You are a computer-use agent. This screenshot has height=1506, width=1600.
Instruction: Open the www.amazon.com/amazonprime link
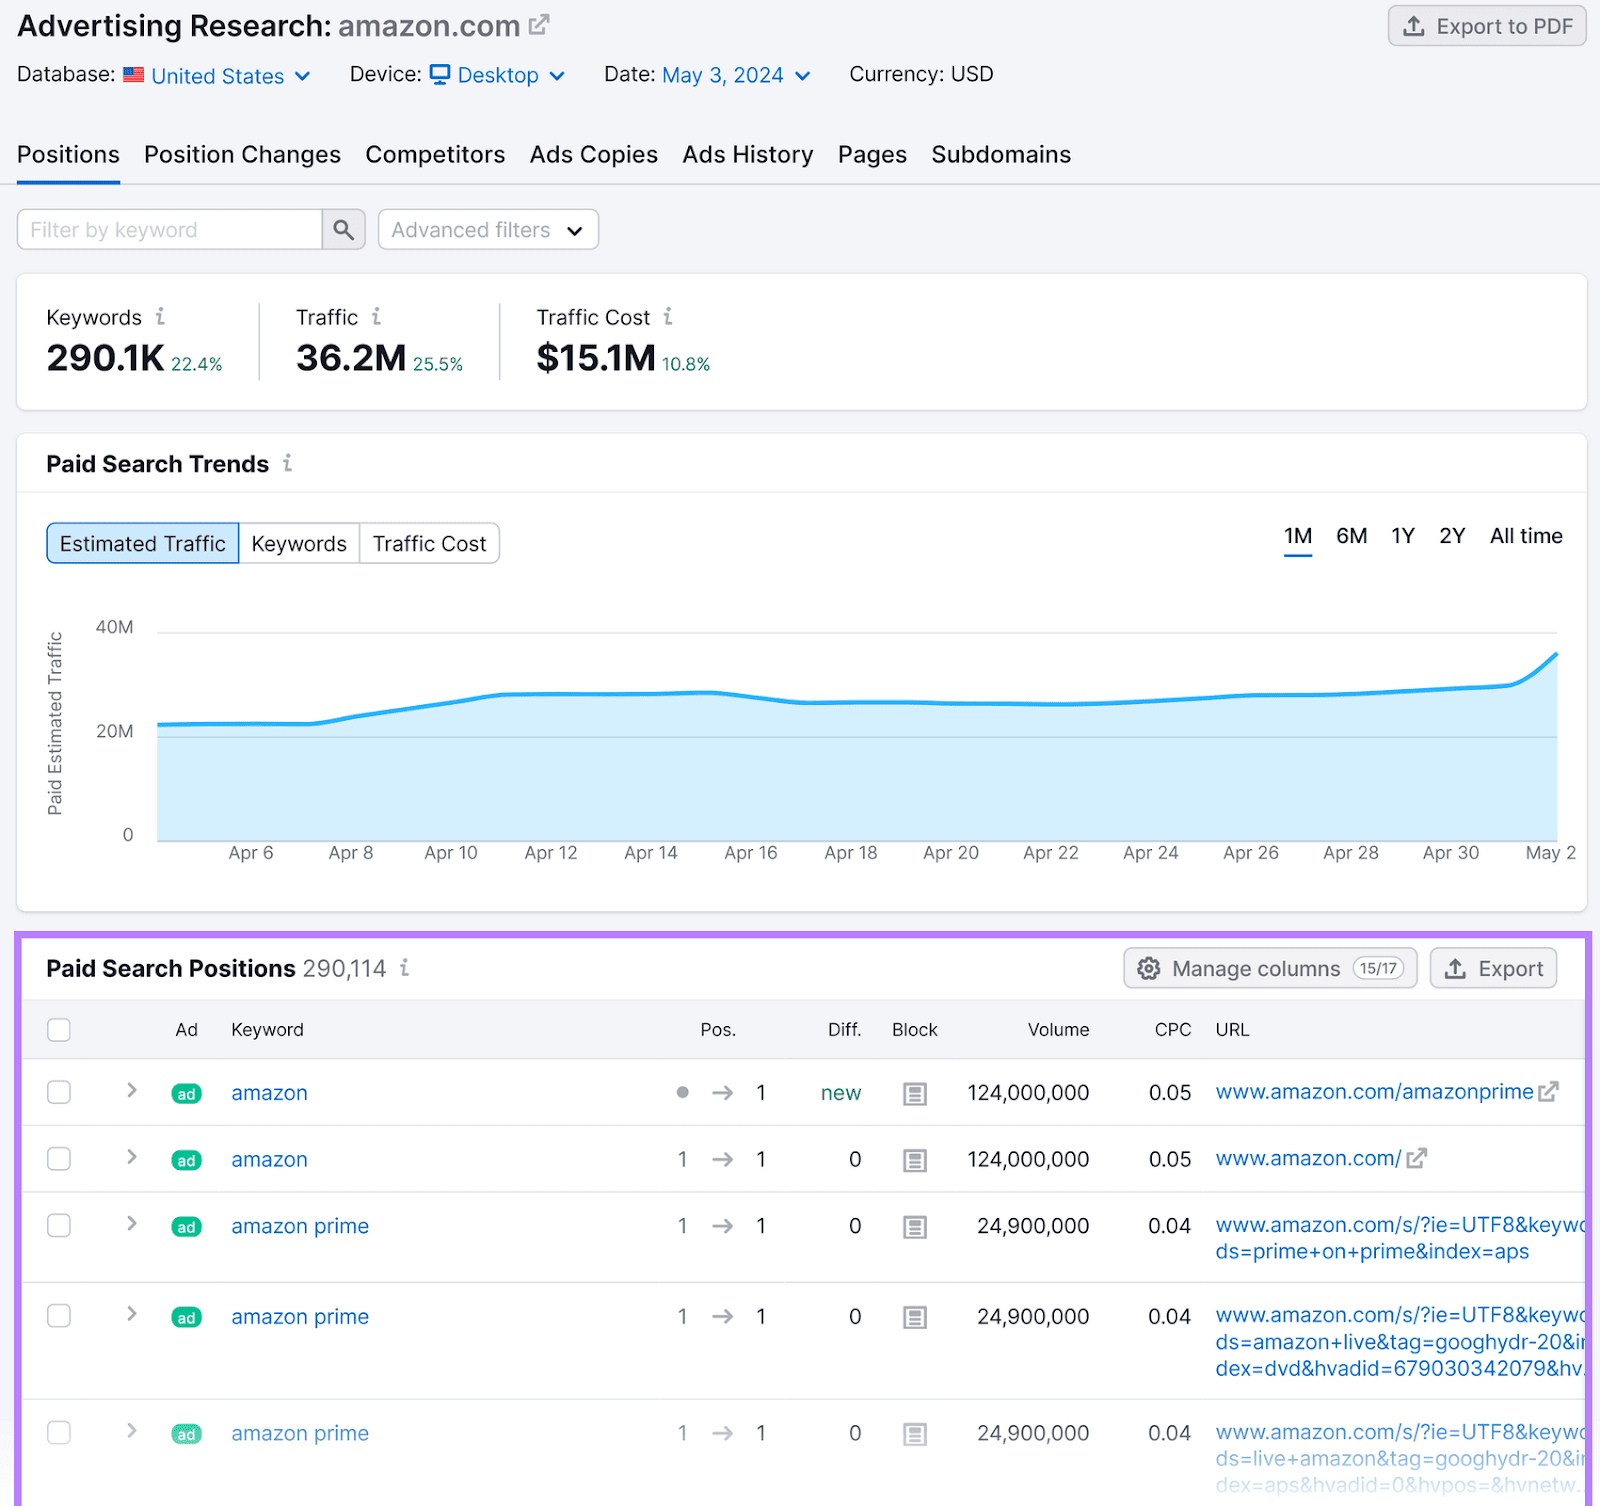(1374, 1092)
